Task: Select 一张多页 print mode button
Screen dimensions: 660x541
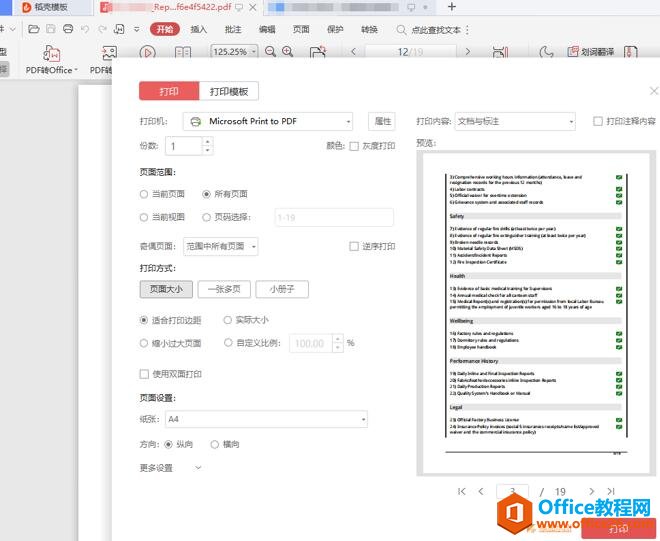Action: coord(224,289)
